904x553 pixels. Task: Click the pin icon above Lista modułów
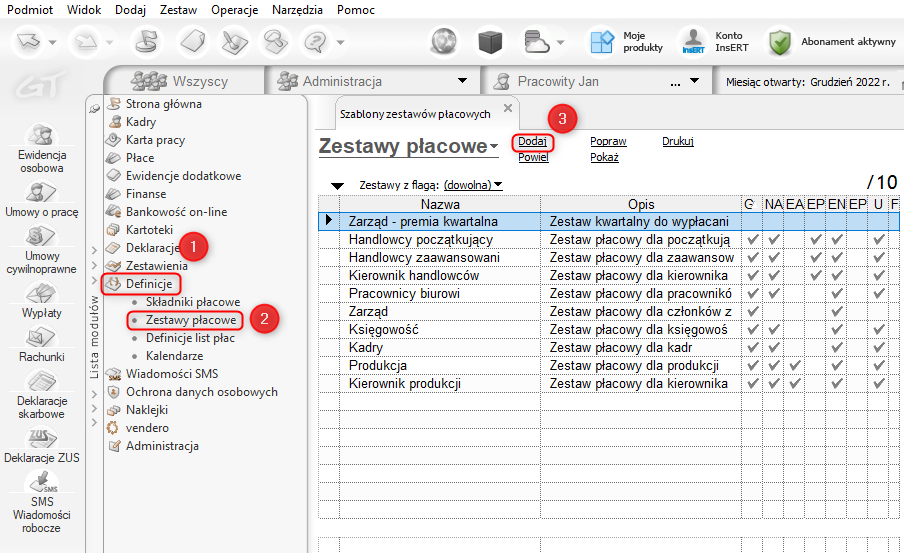[x=95, y=108]
